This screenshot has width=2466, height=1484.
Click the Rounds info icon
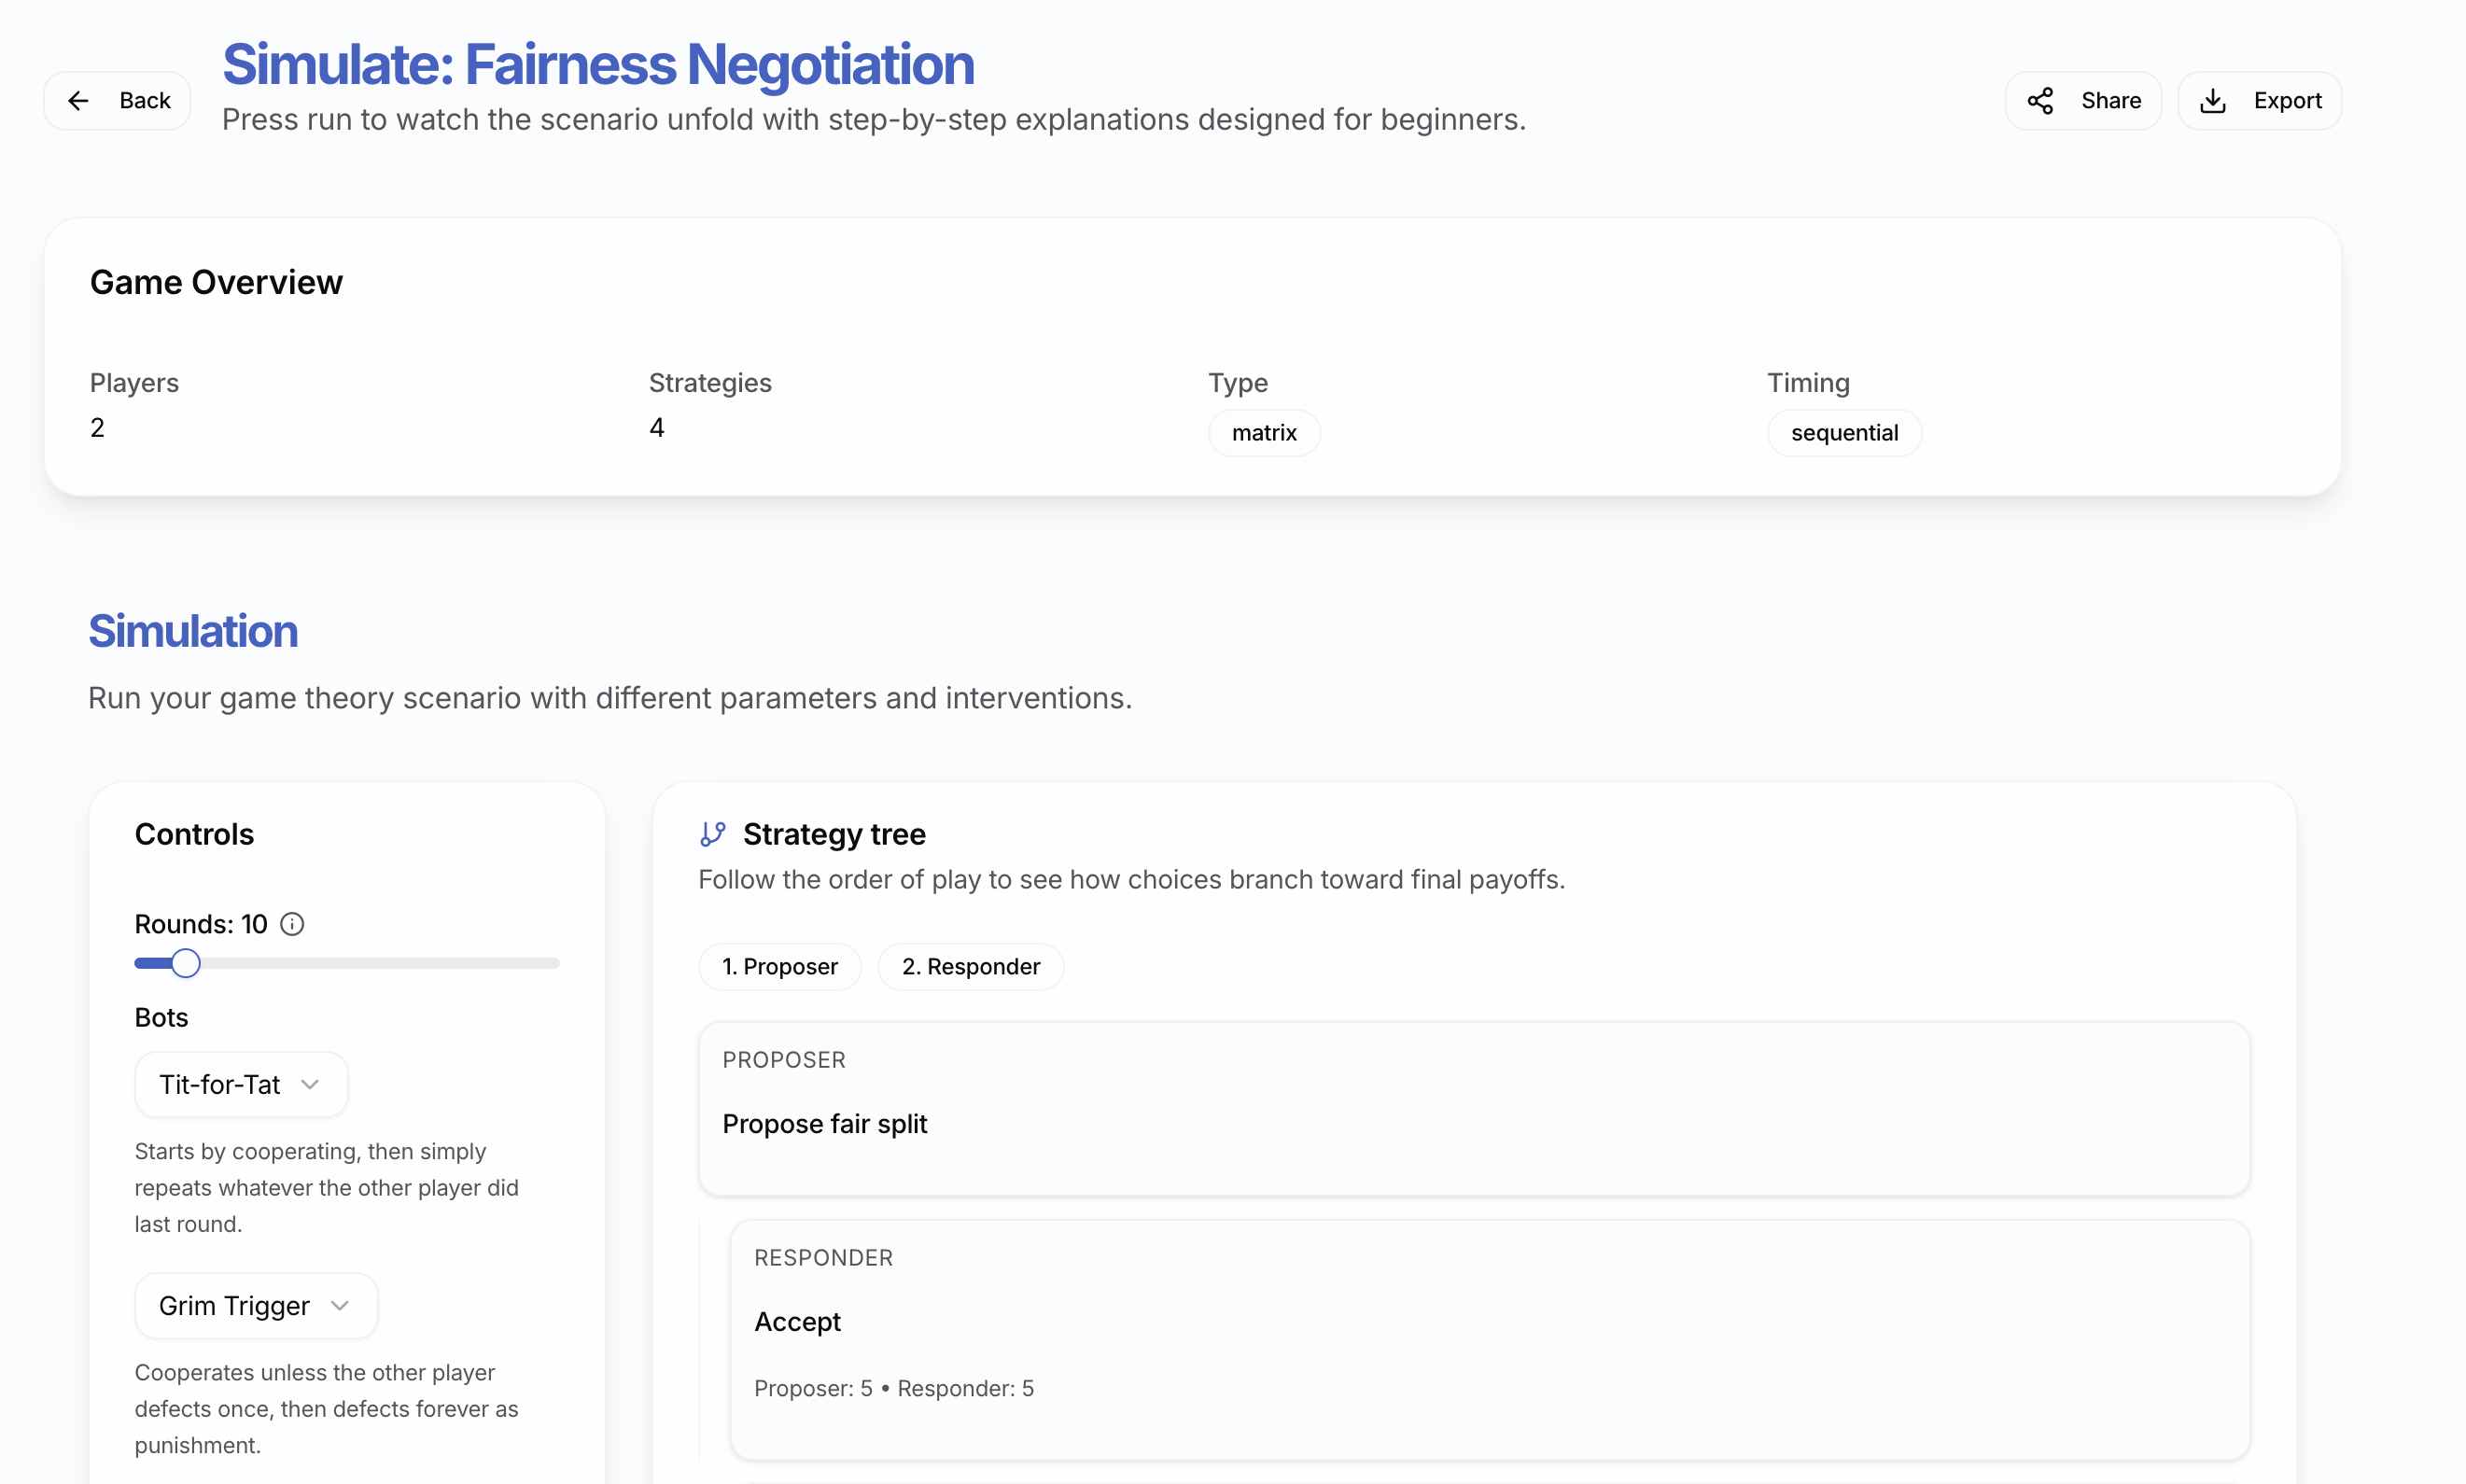(292, 924)
